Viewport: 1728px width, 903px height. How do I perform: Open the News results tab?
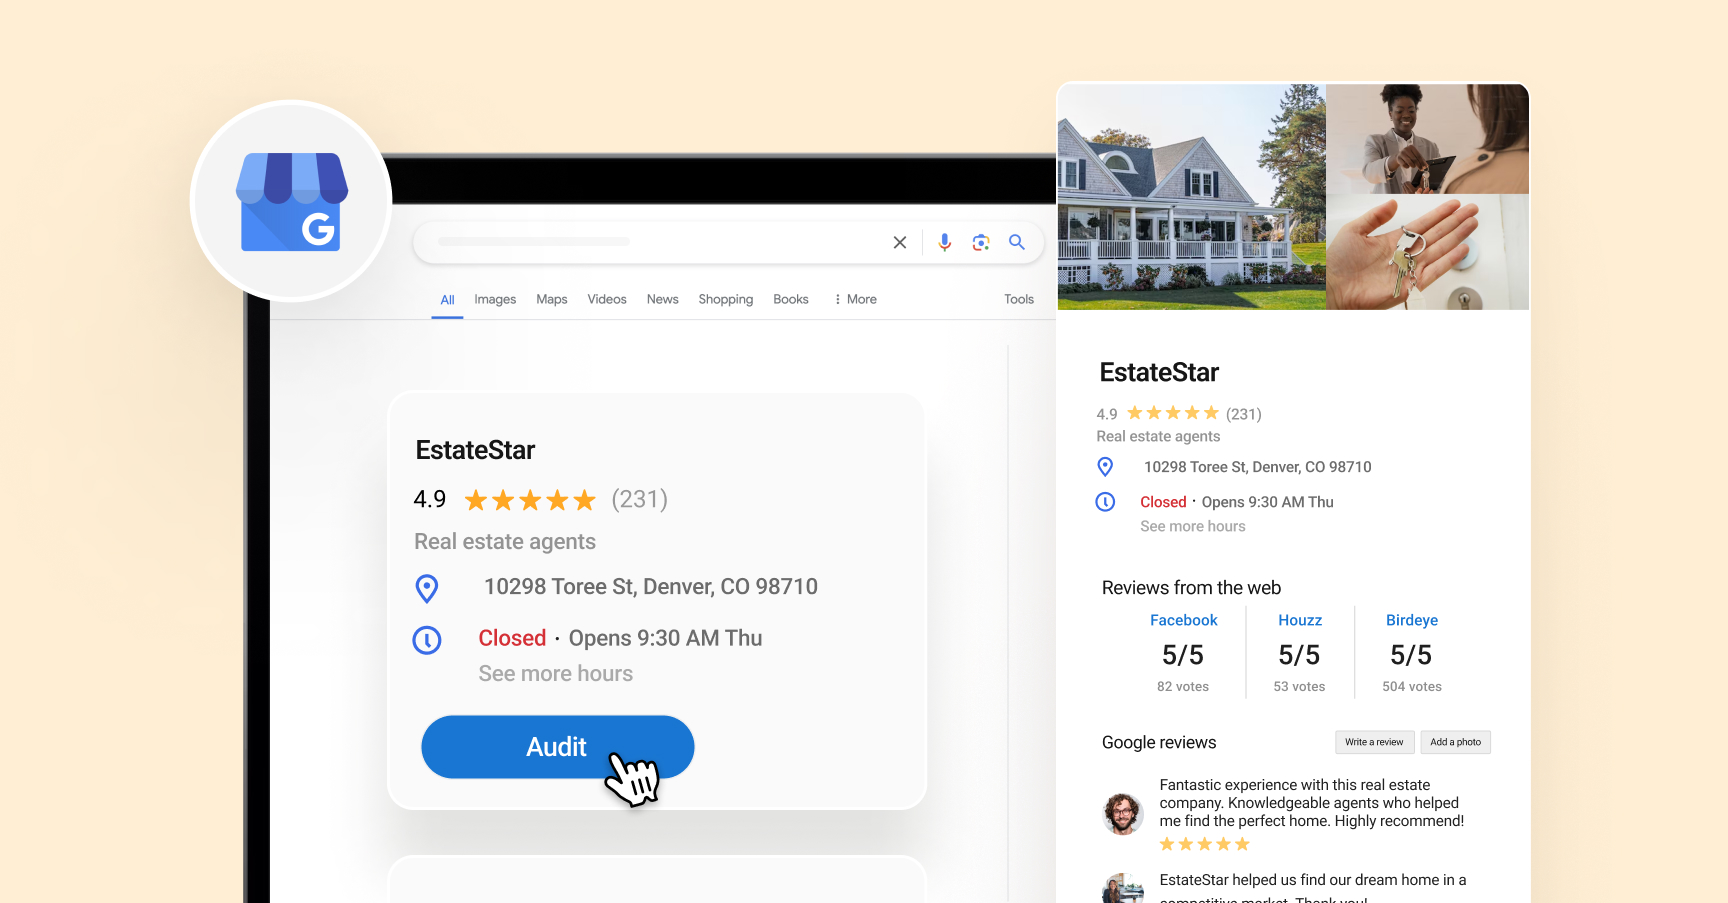click(662, 299)
